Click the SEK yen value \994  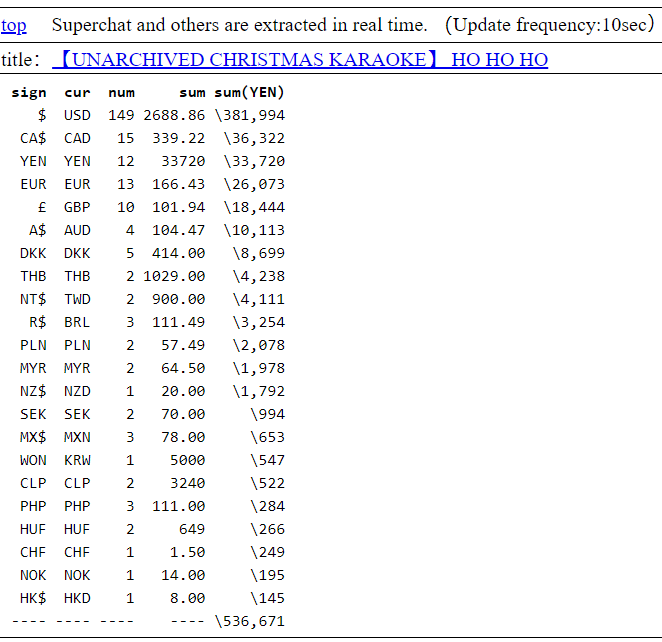(267, 414)
